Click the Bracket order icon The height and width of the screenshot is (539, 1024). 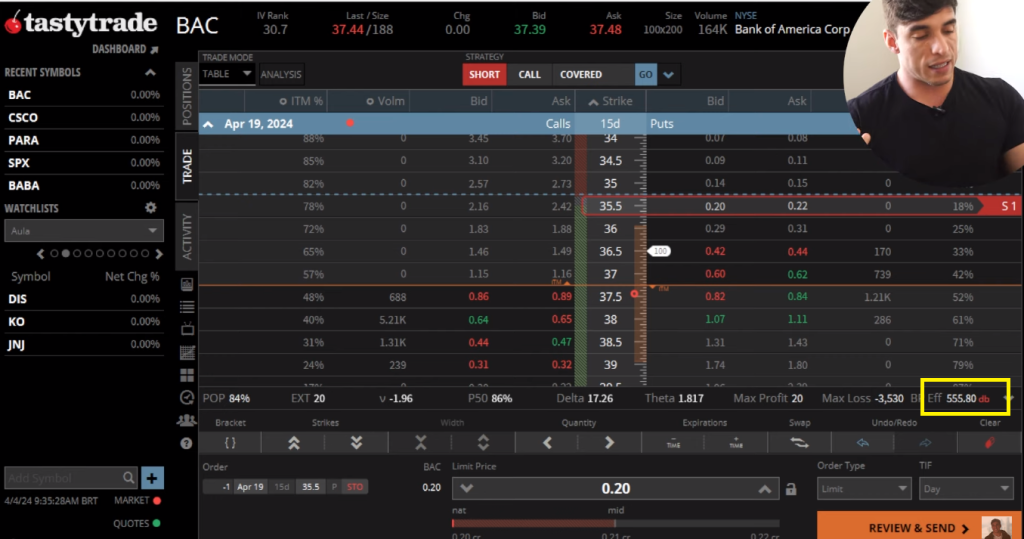(x=230, y=442)
